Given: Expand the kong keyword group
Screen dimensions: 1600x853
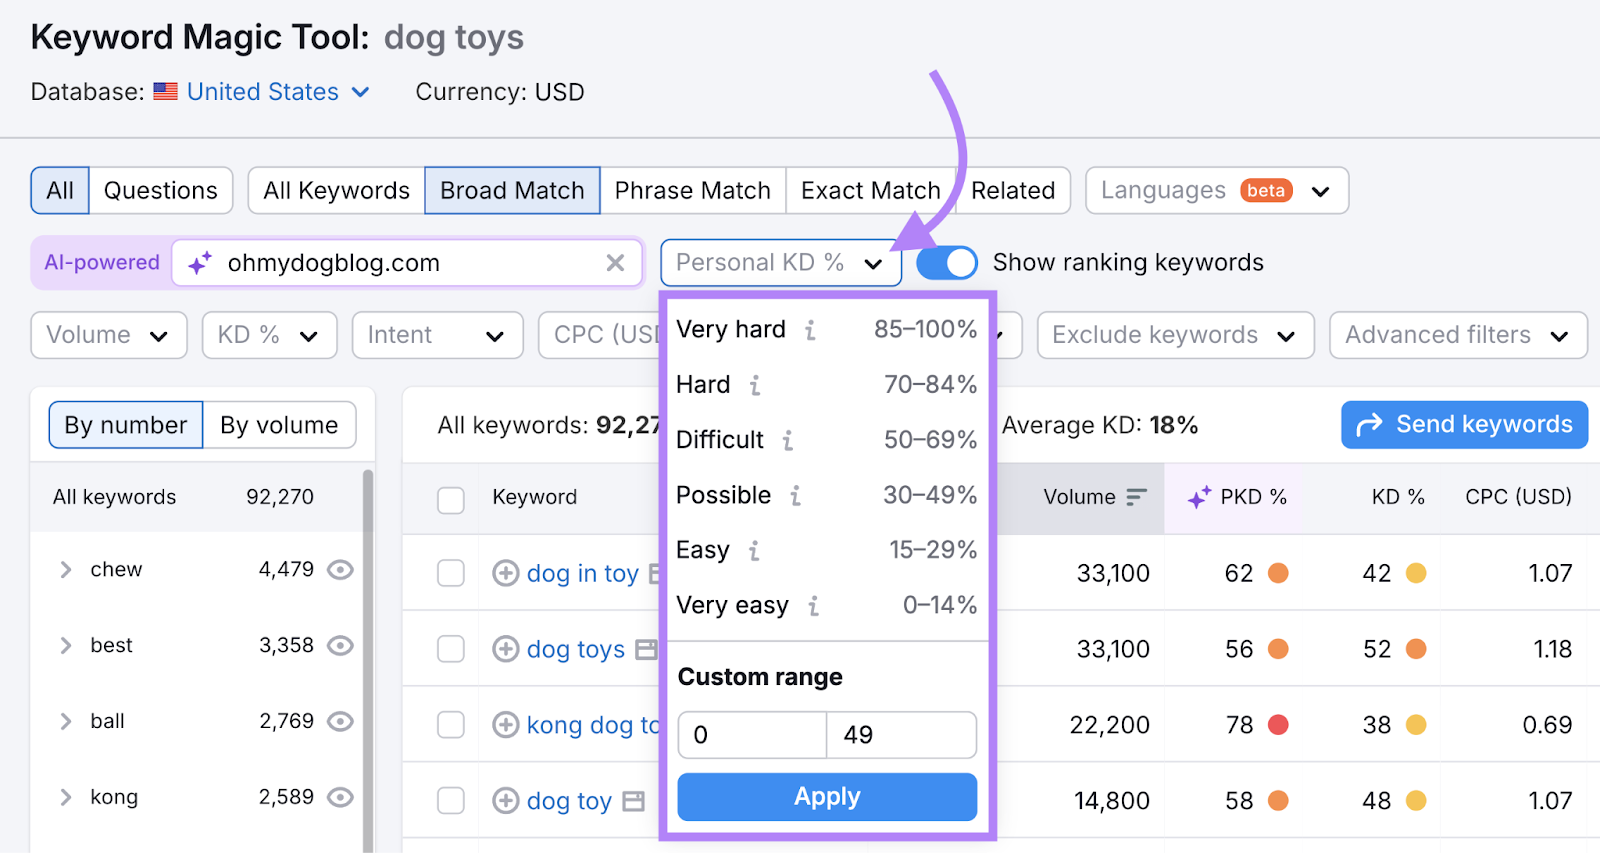Looking at the screenshot, I should tap(65, 797).
